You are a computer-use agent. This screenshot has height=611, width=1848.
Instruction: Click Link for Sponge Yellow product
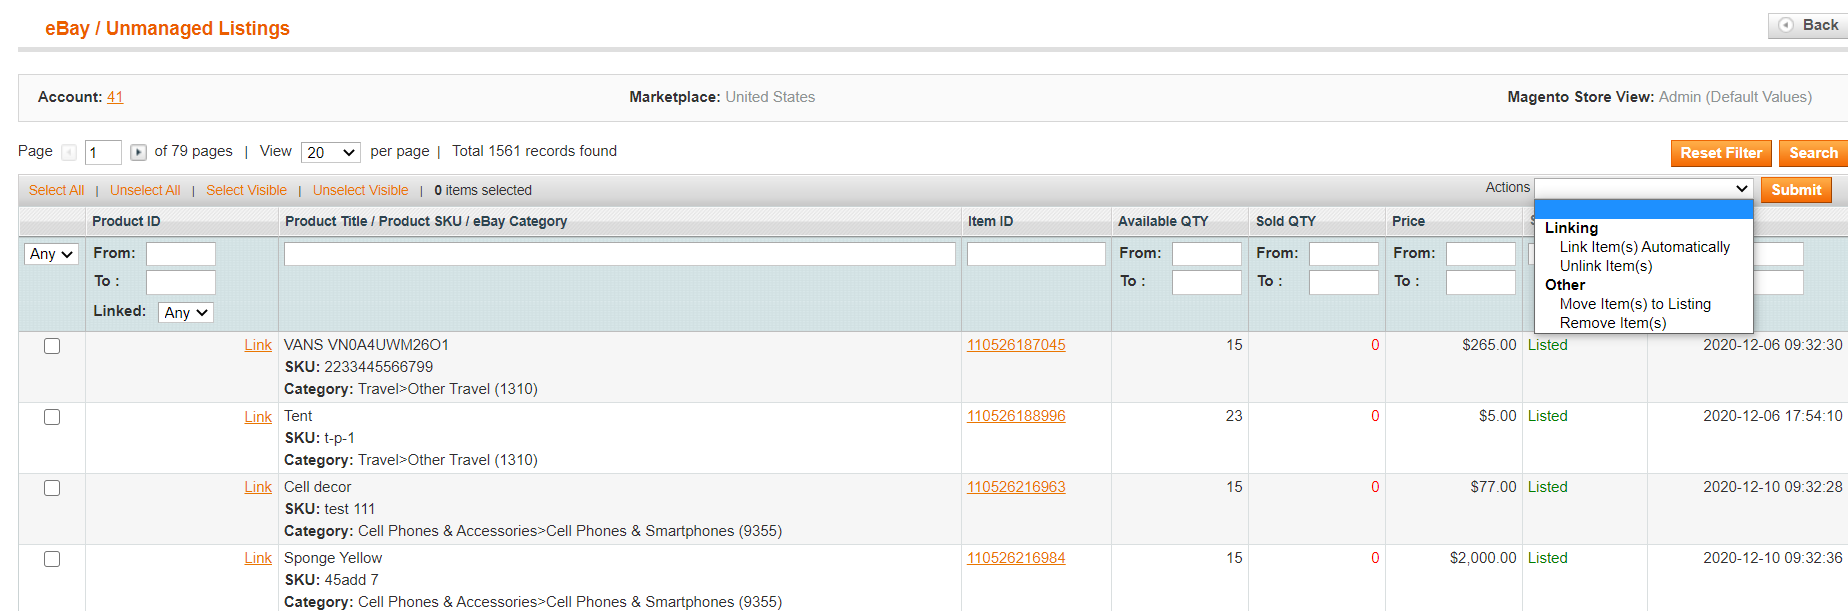coord(258,558)
